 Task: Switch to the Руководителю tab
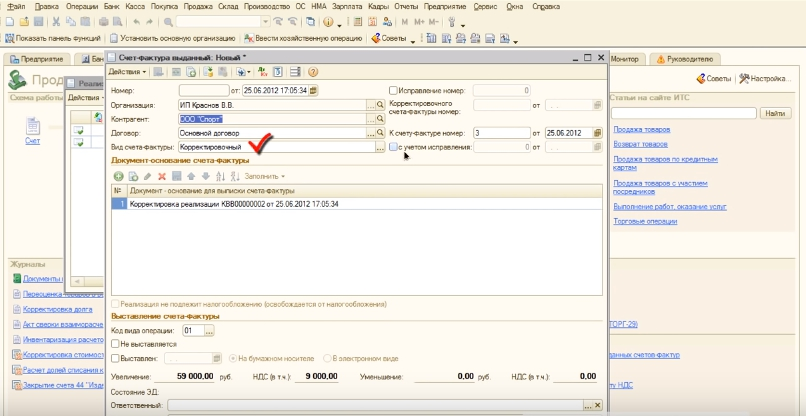(684, 60)
